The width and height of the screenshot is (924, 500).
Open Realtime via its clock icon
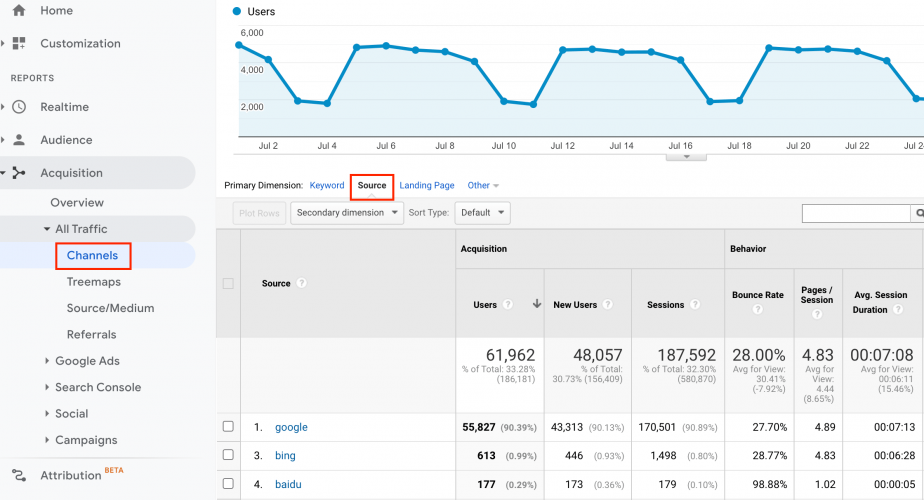coord(19,107)
